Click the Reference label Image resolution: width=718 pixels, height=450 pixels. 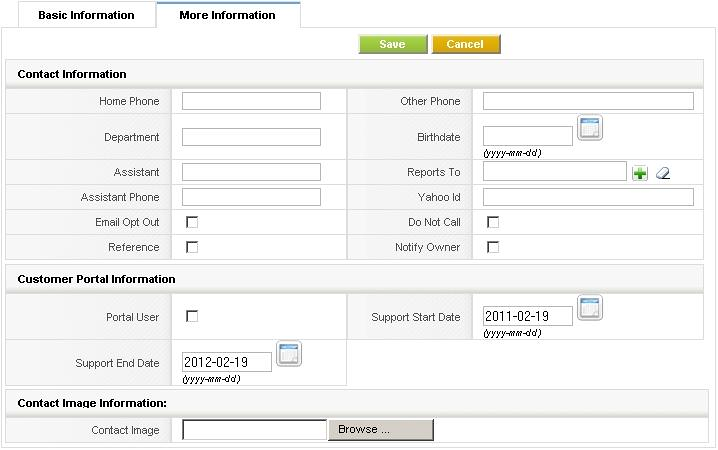(x=134, y=247)
